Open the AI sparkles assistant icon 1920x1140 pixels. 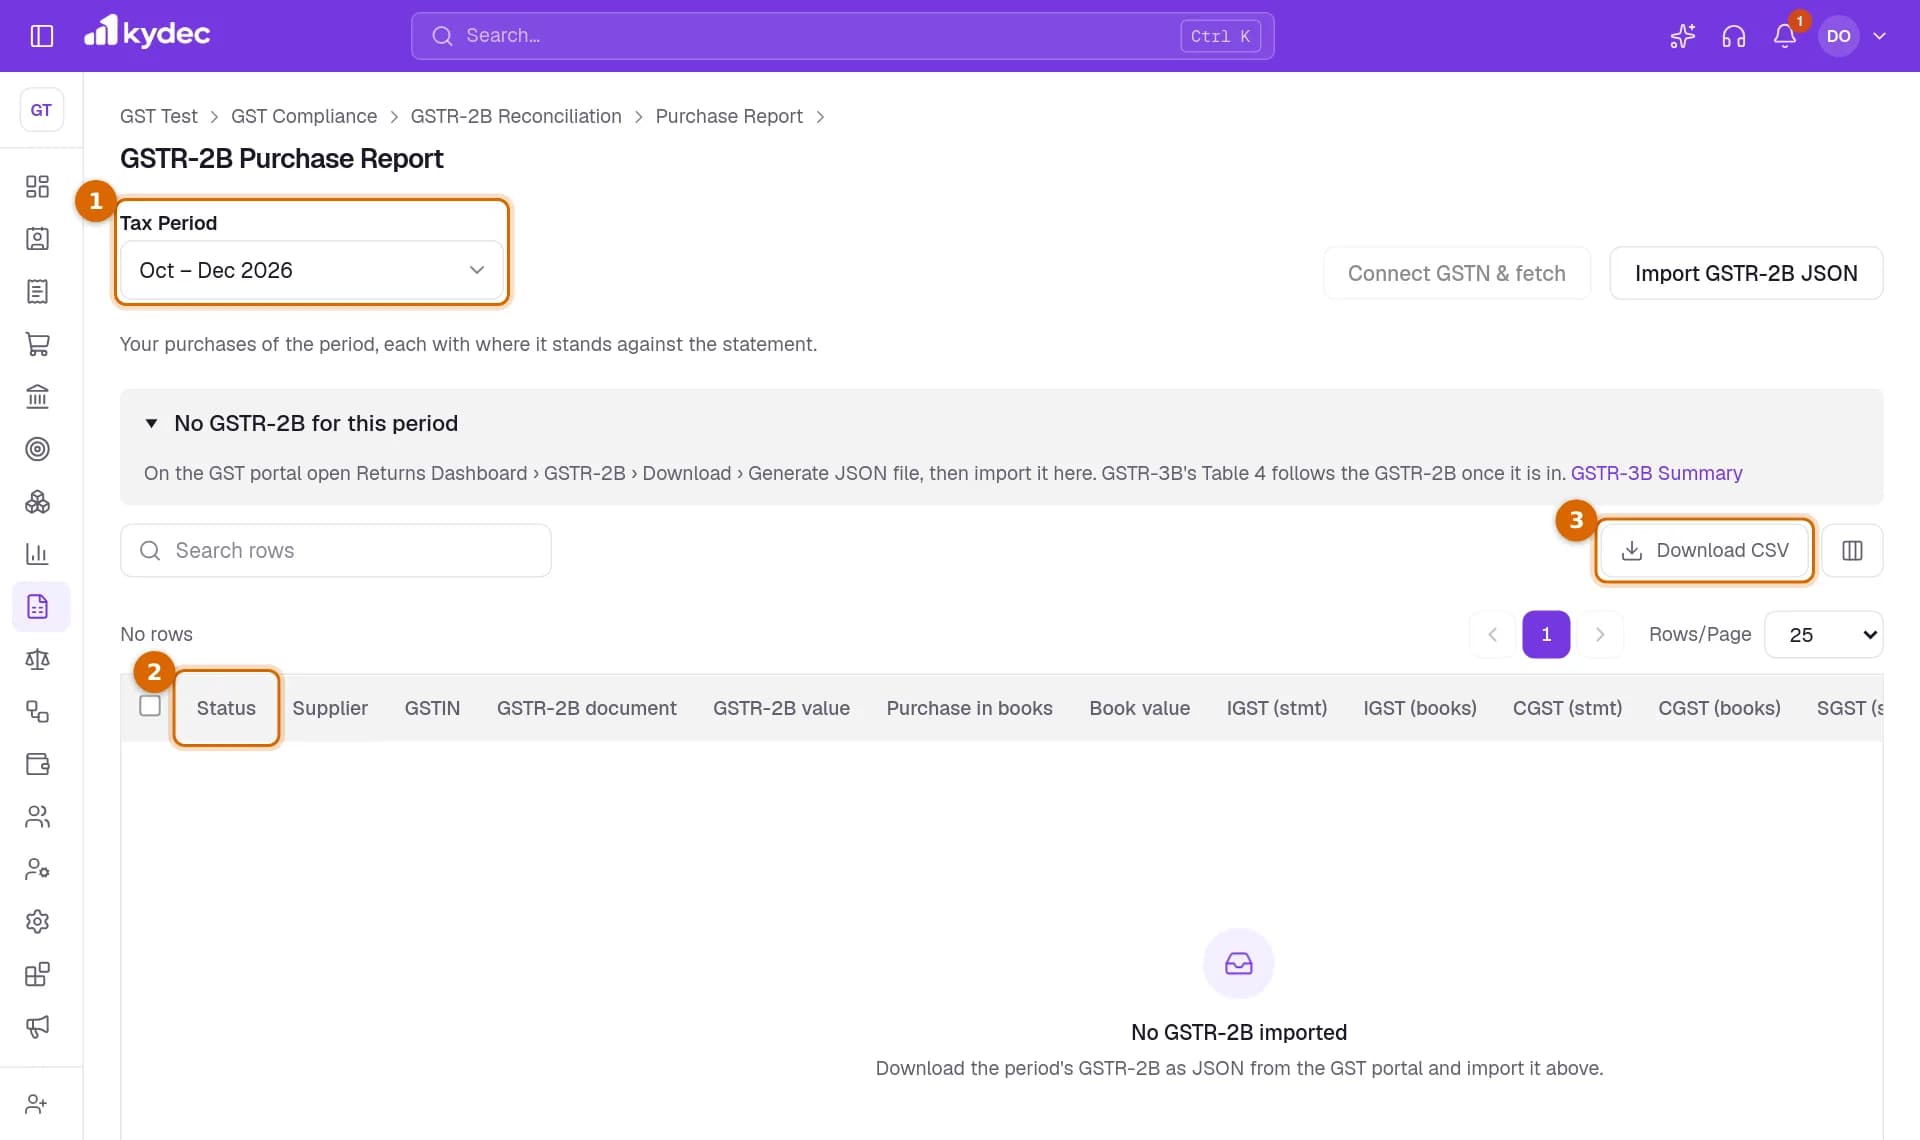pos(1682,36)
